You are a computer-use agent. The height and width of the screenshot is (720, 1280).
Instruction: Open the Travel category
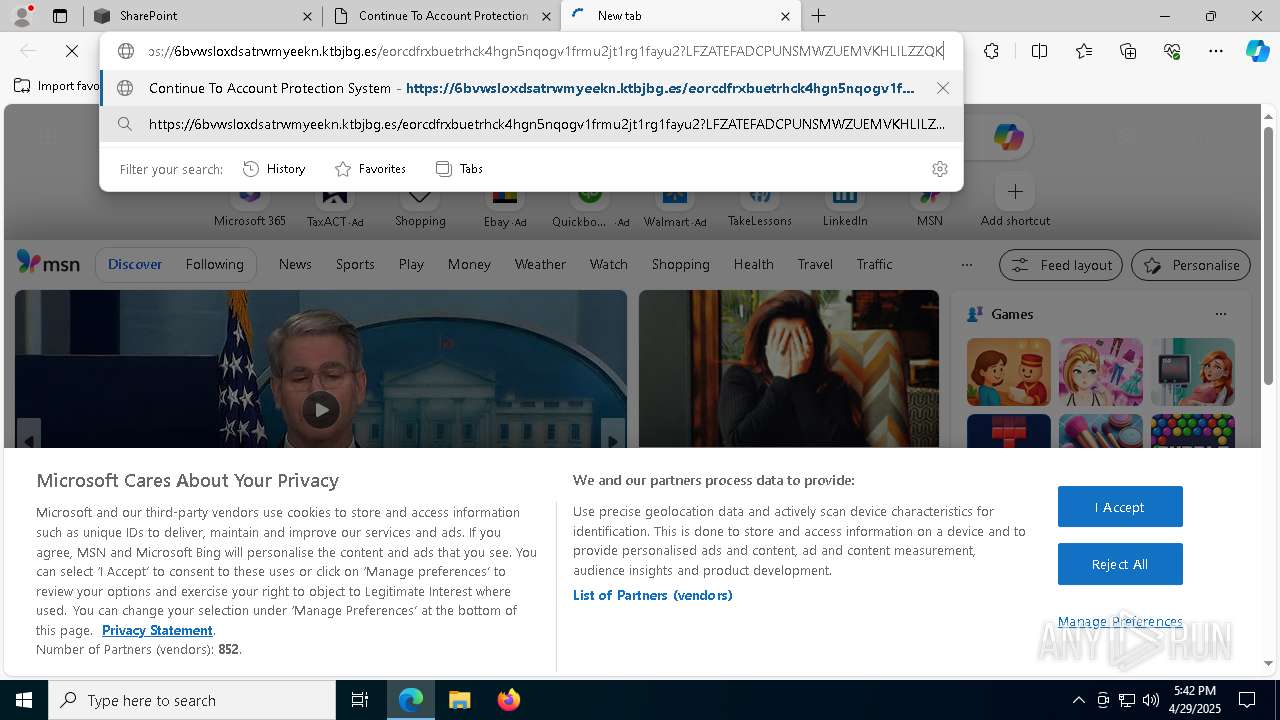(x=815, y=264)
